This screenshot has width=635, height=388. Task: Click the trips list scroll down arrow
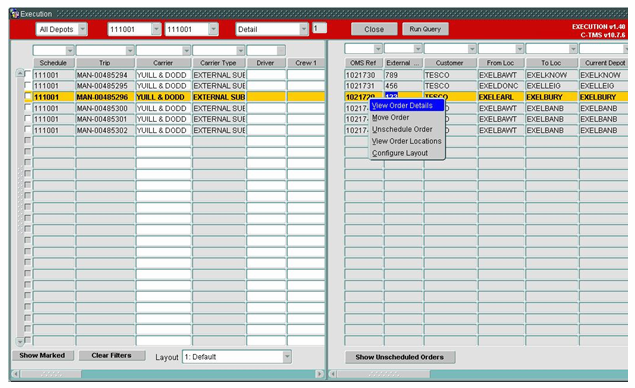click(20, 341)
